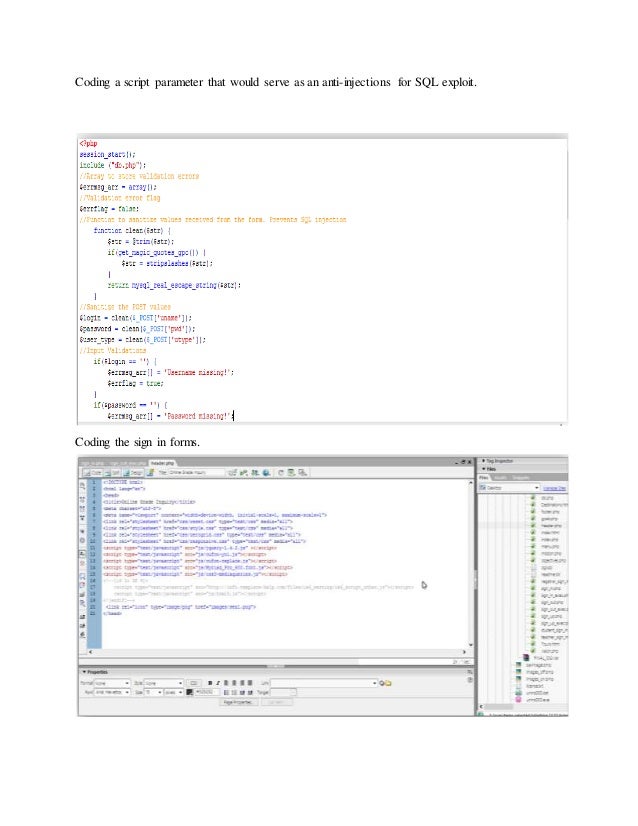Click the horizontal scrollbar right arrow in editor

[464, 652]
